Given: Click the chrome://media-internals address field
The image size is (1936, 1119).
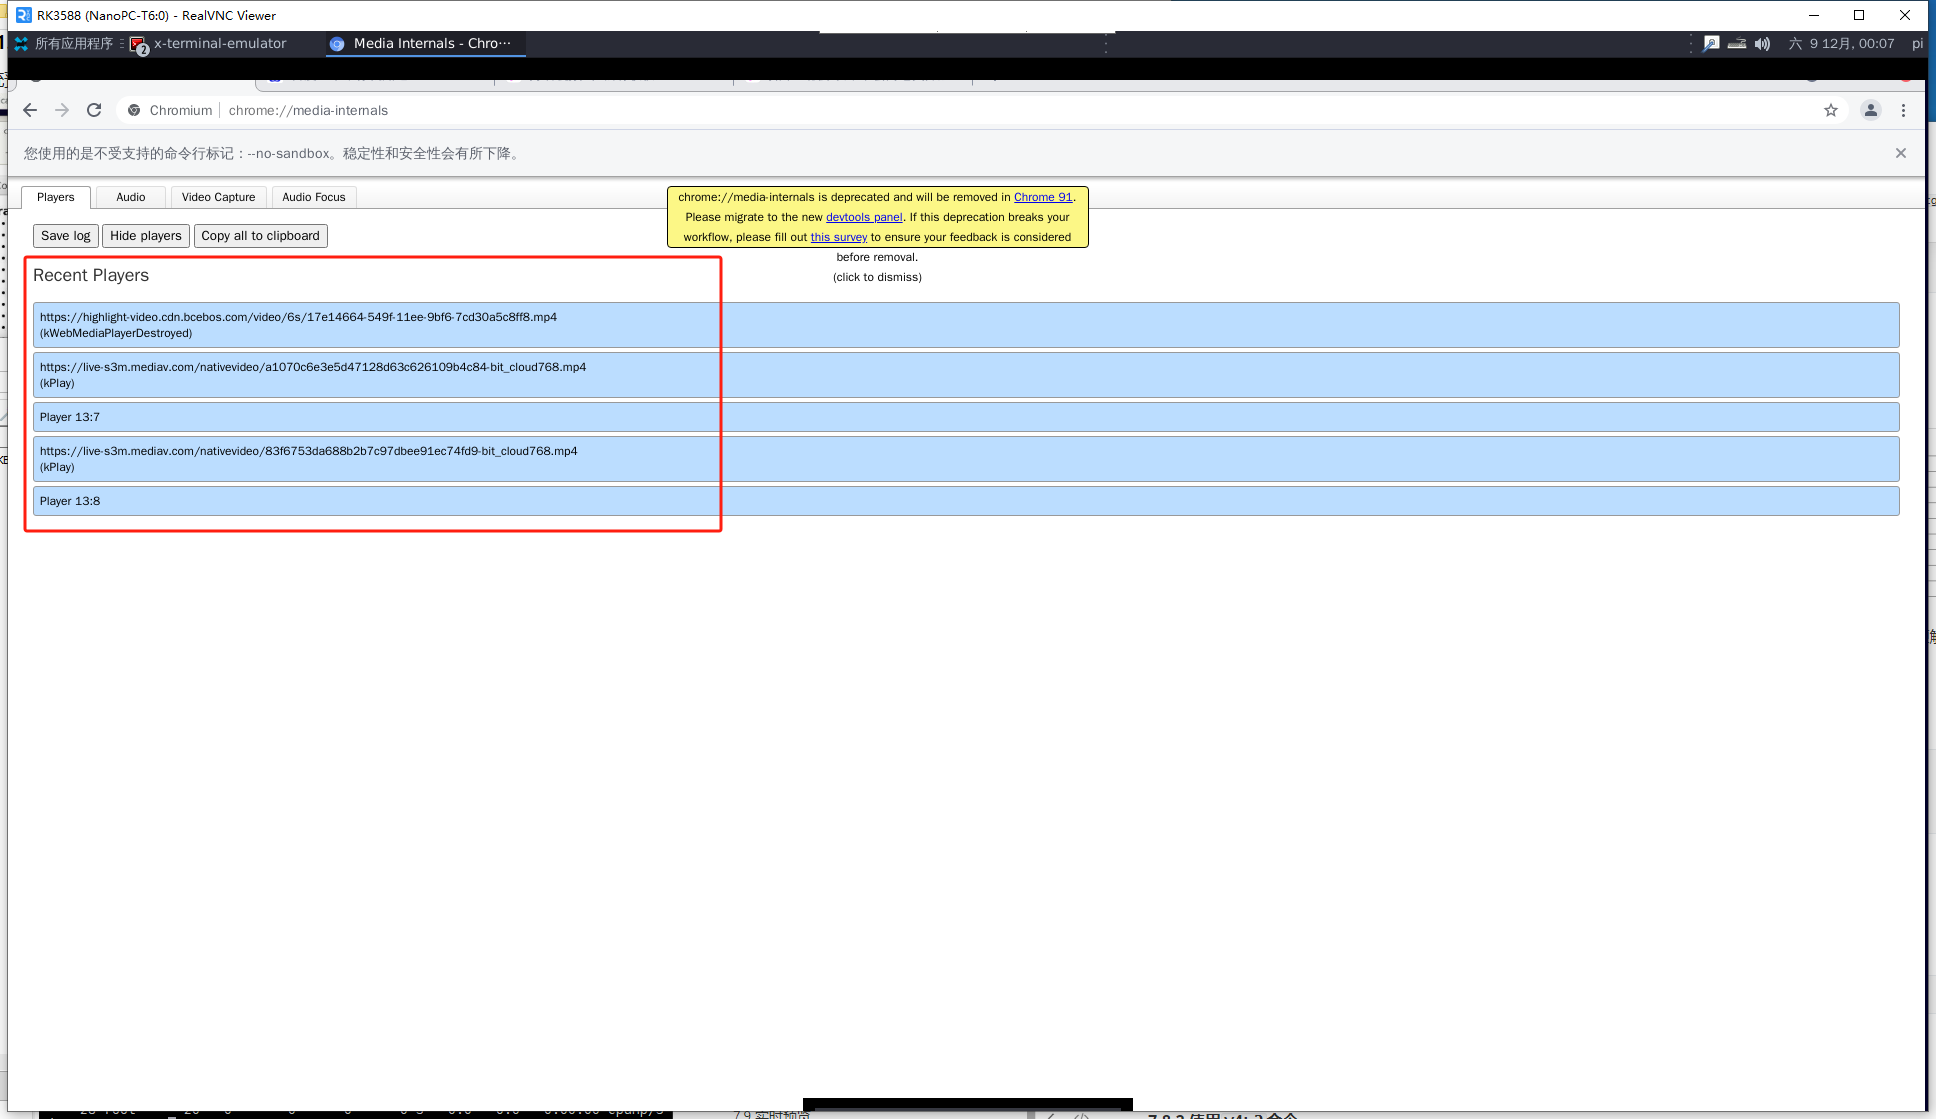Looking at the screenshot, I should [308, 110].
